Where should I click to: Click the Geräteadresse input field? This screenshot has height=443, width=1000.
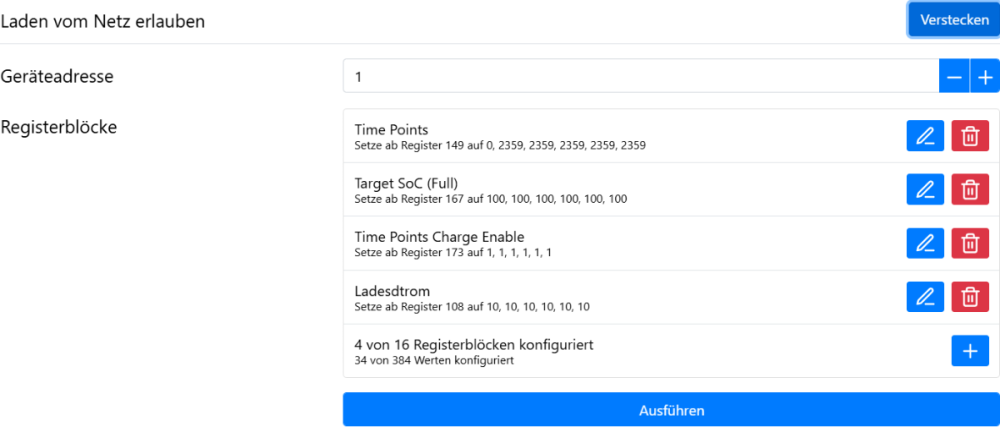[x=640, y=77]
